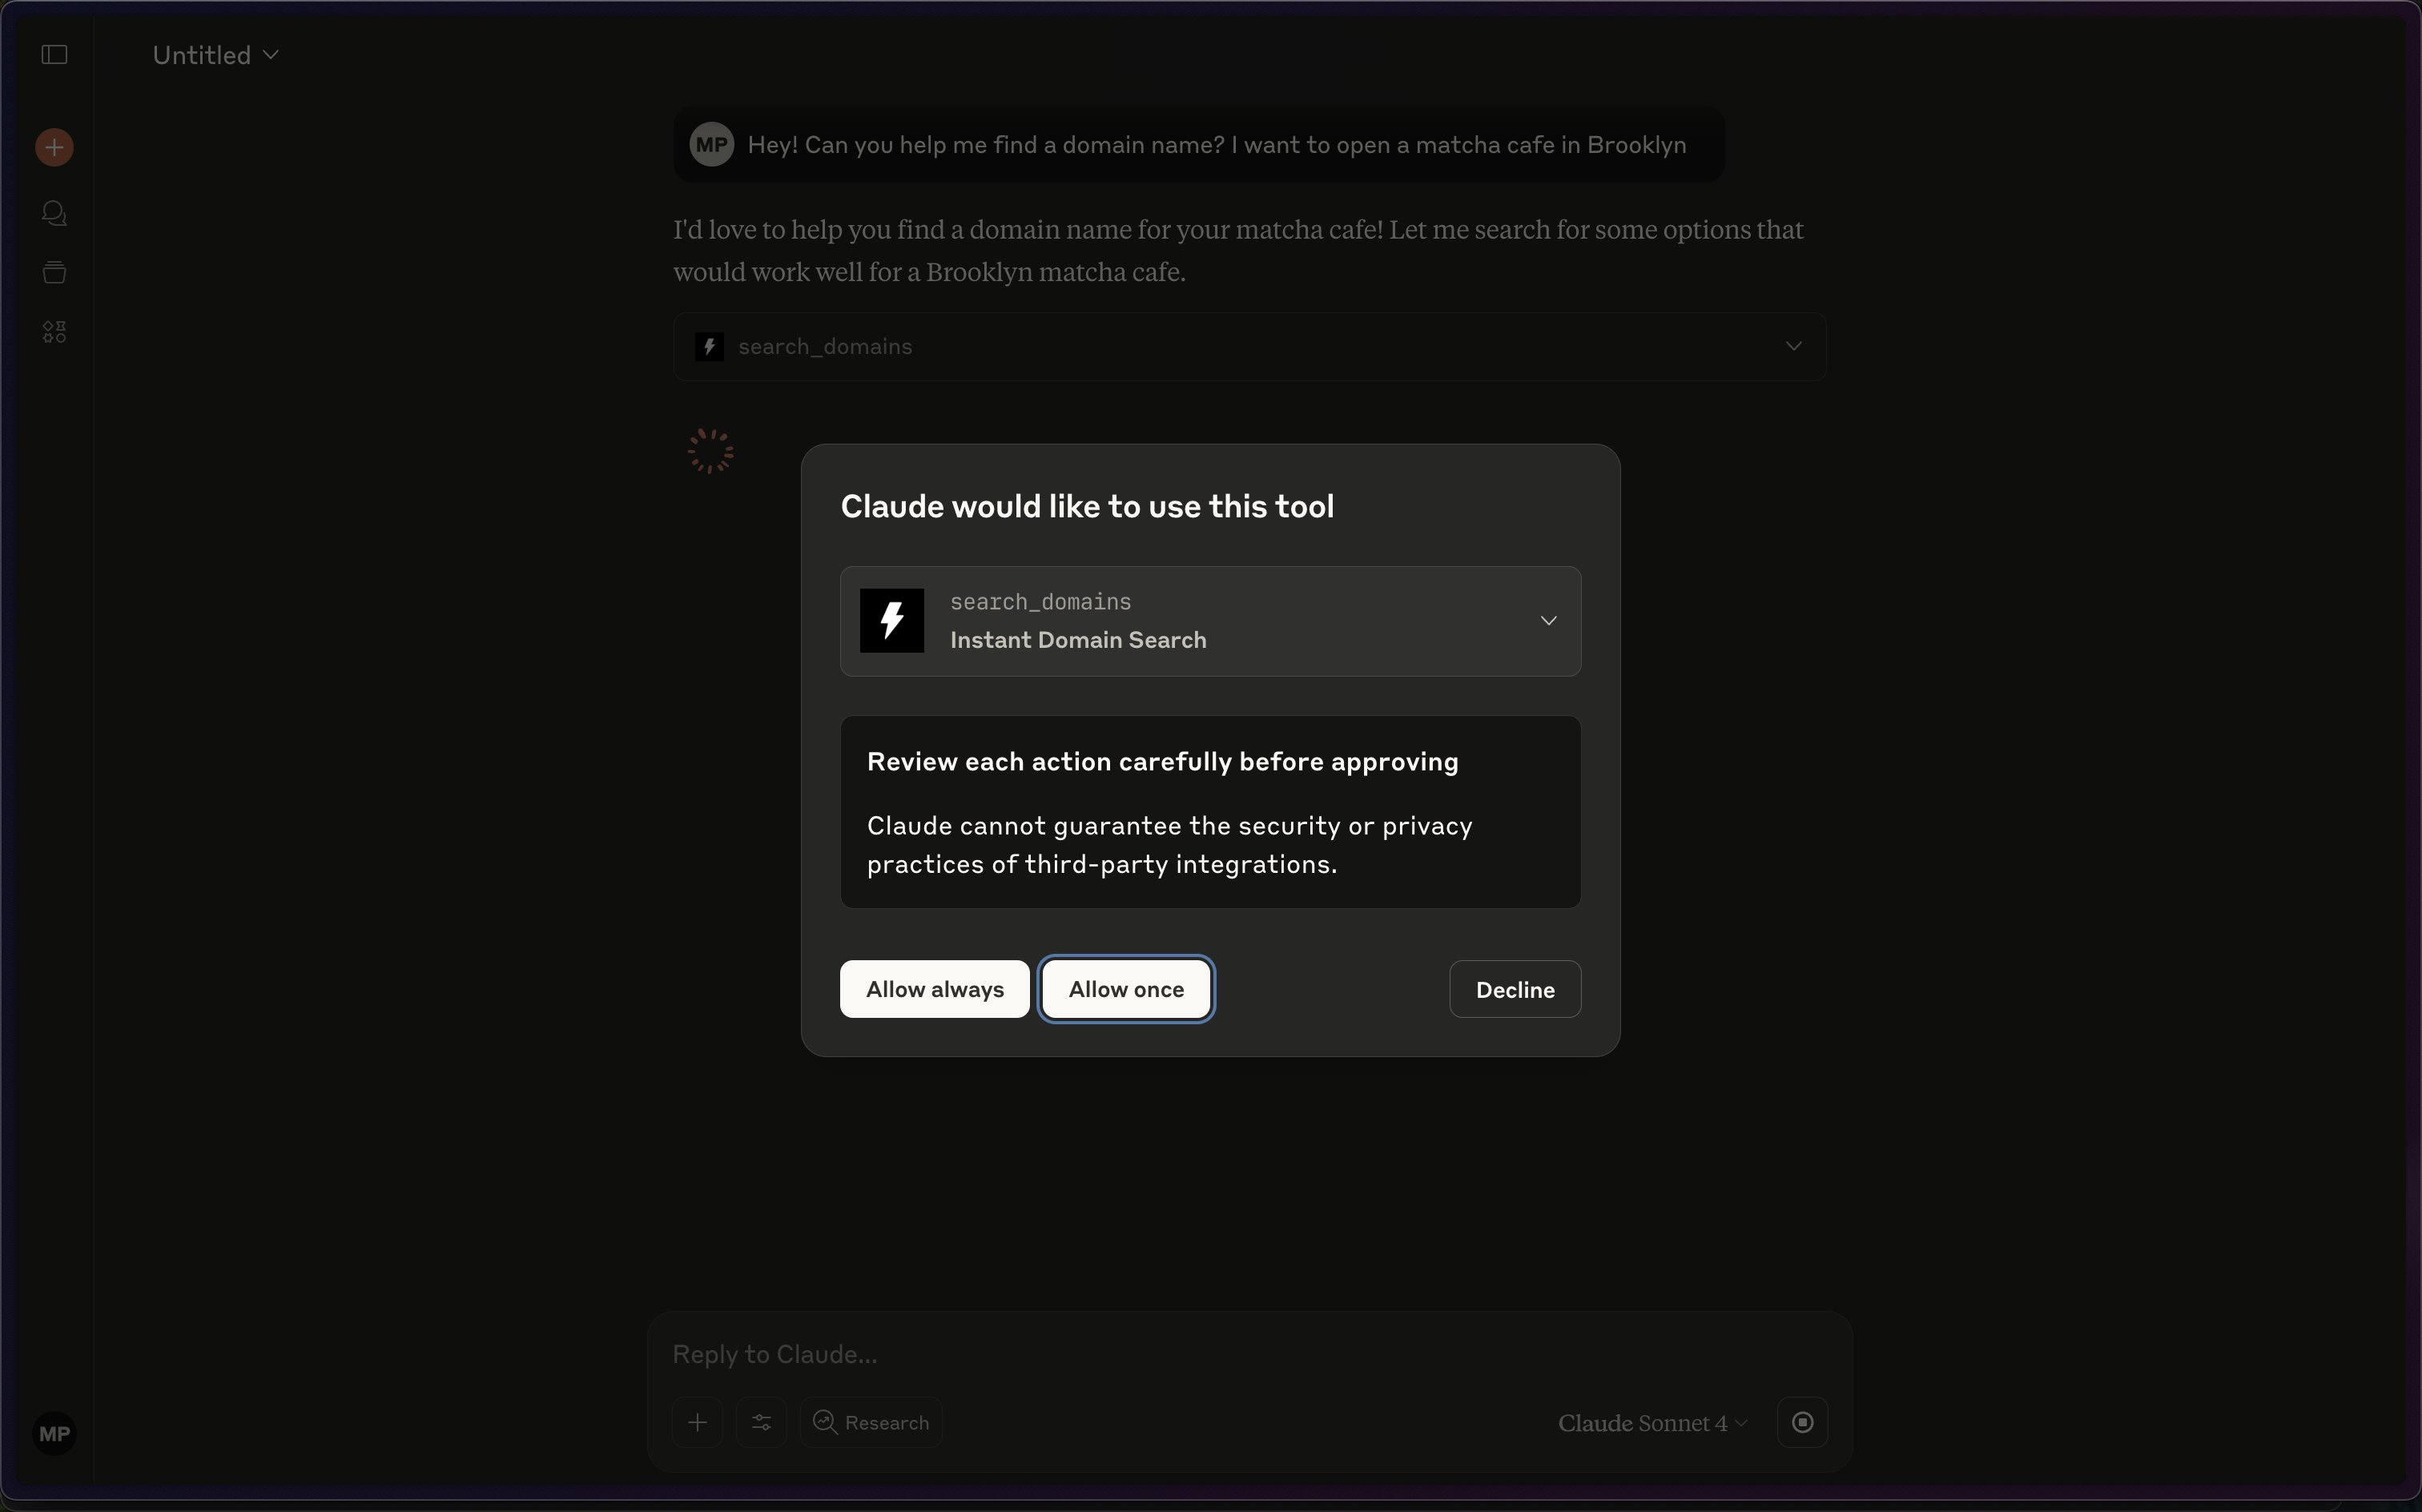Click the Reply to Claude input field
2422x1512 pixels.
(x=1249, y=1354)
